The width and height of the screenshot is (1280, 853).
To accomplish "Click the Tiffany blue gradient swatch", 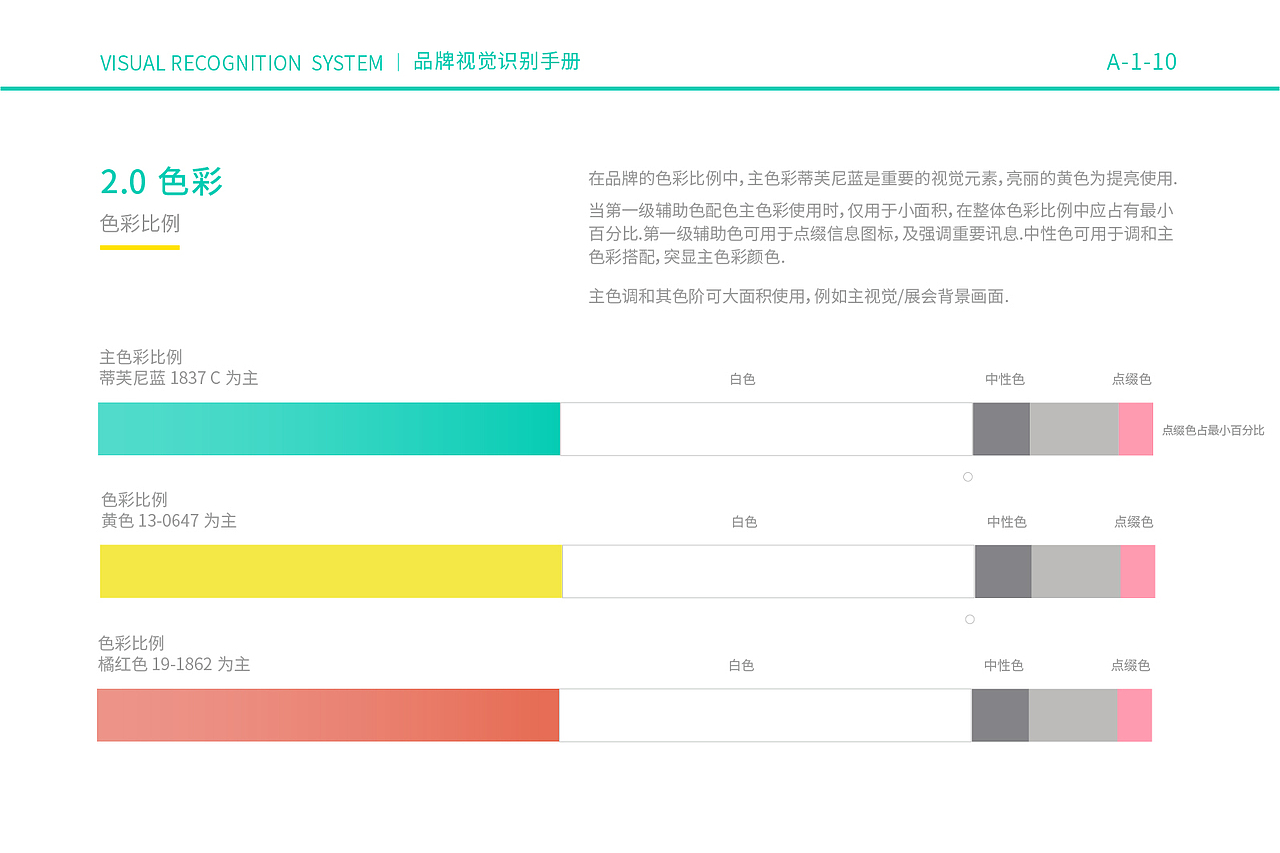I will 329,429.
